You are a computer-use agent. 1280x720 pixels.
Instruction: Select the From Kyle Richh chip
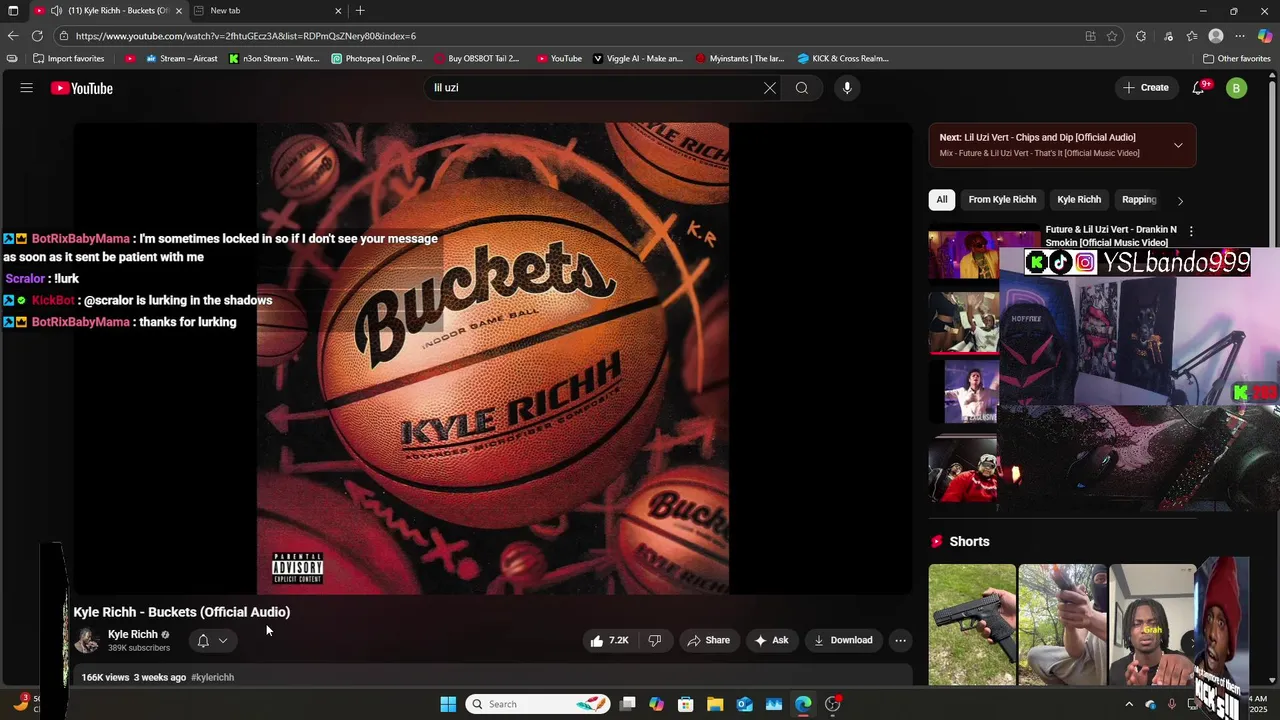point(1002,200)
